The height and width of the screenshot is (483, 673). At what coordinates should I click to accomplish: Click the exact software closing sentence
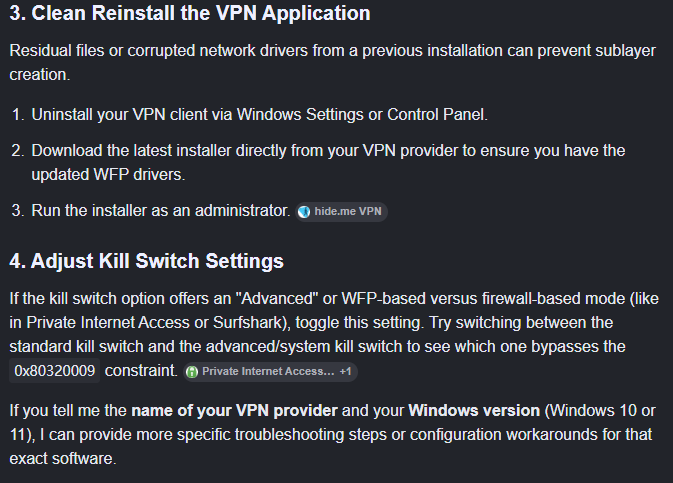[x=63, y=459]
